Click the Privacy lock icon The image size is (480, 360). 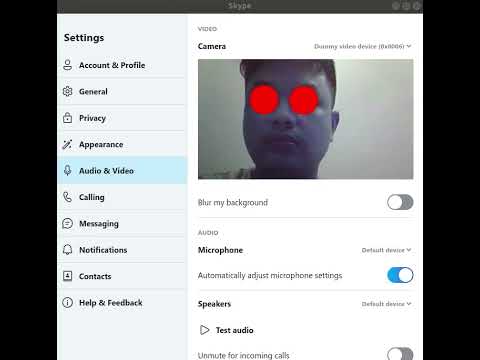coord(68,118)
